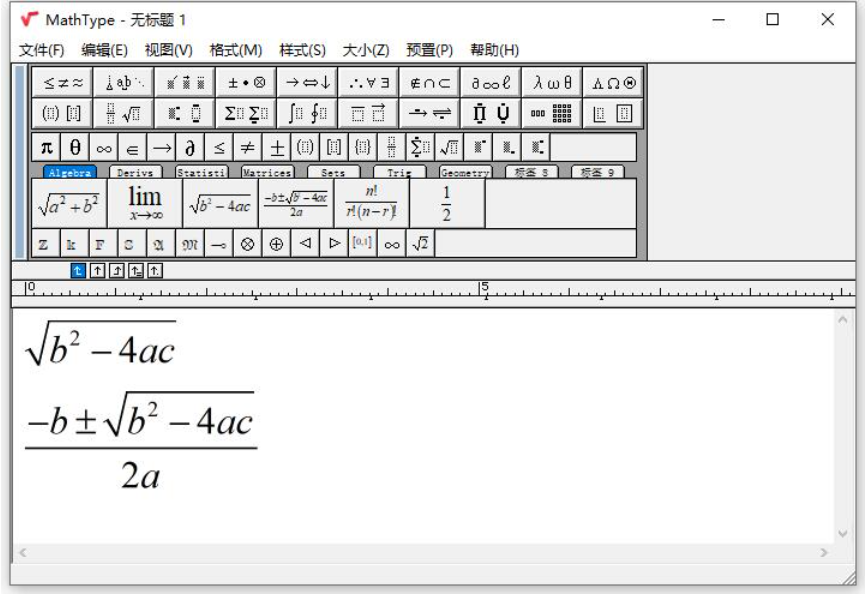The height and width of the screenshot is (595, 865).
Task: Open the integral templates palette
Action: (306, 114)
